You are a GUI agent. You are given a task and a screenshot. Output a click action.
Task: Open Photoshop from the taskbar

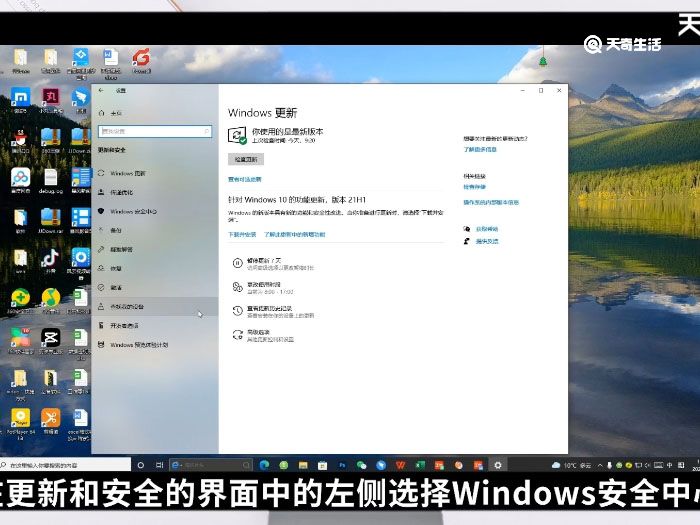[342, 465]
